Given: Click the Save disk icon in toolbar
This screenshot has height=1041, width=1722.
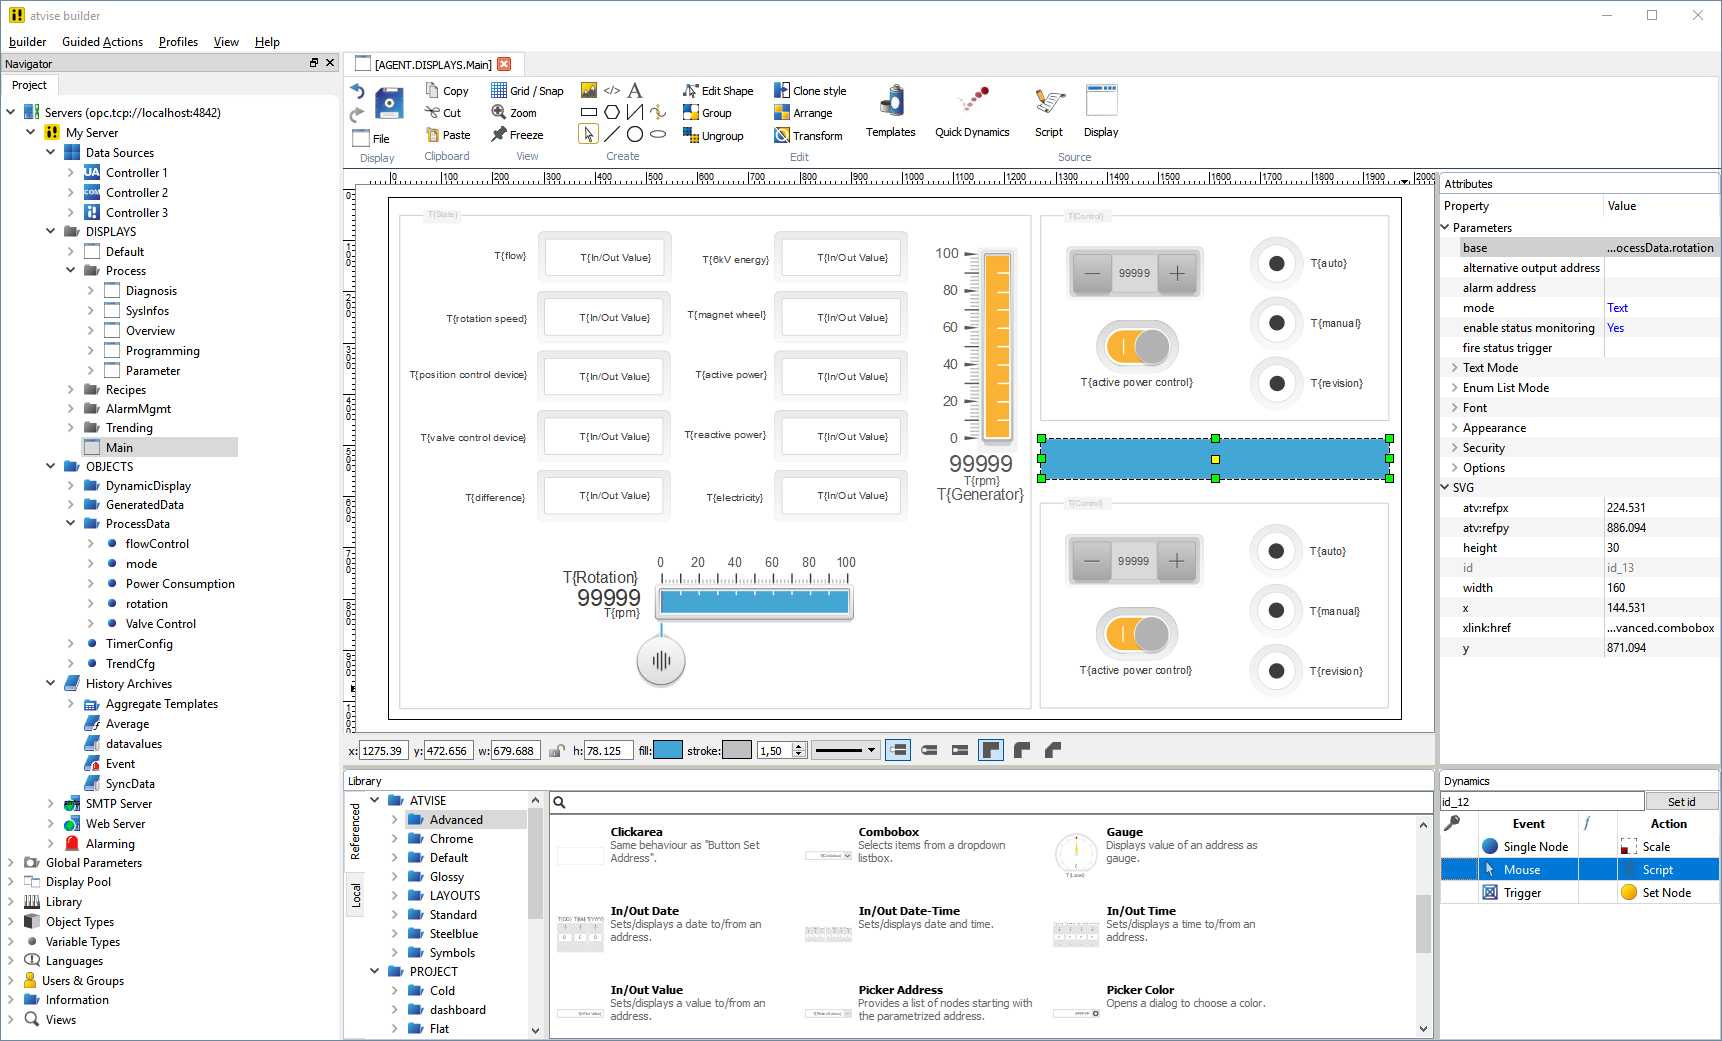Looking at the screenshot, I should (x=389, y=103).
